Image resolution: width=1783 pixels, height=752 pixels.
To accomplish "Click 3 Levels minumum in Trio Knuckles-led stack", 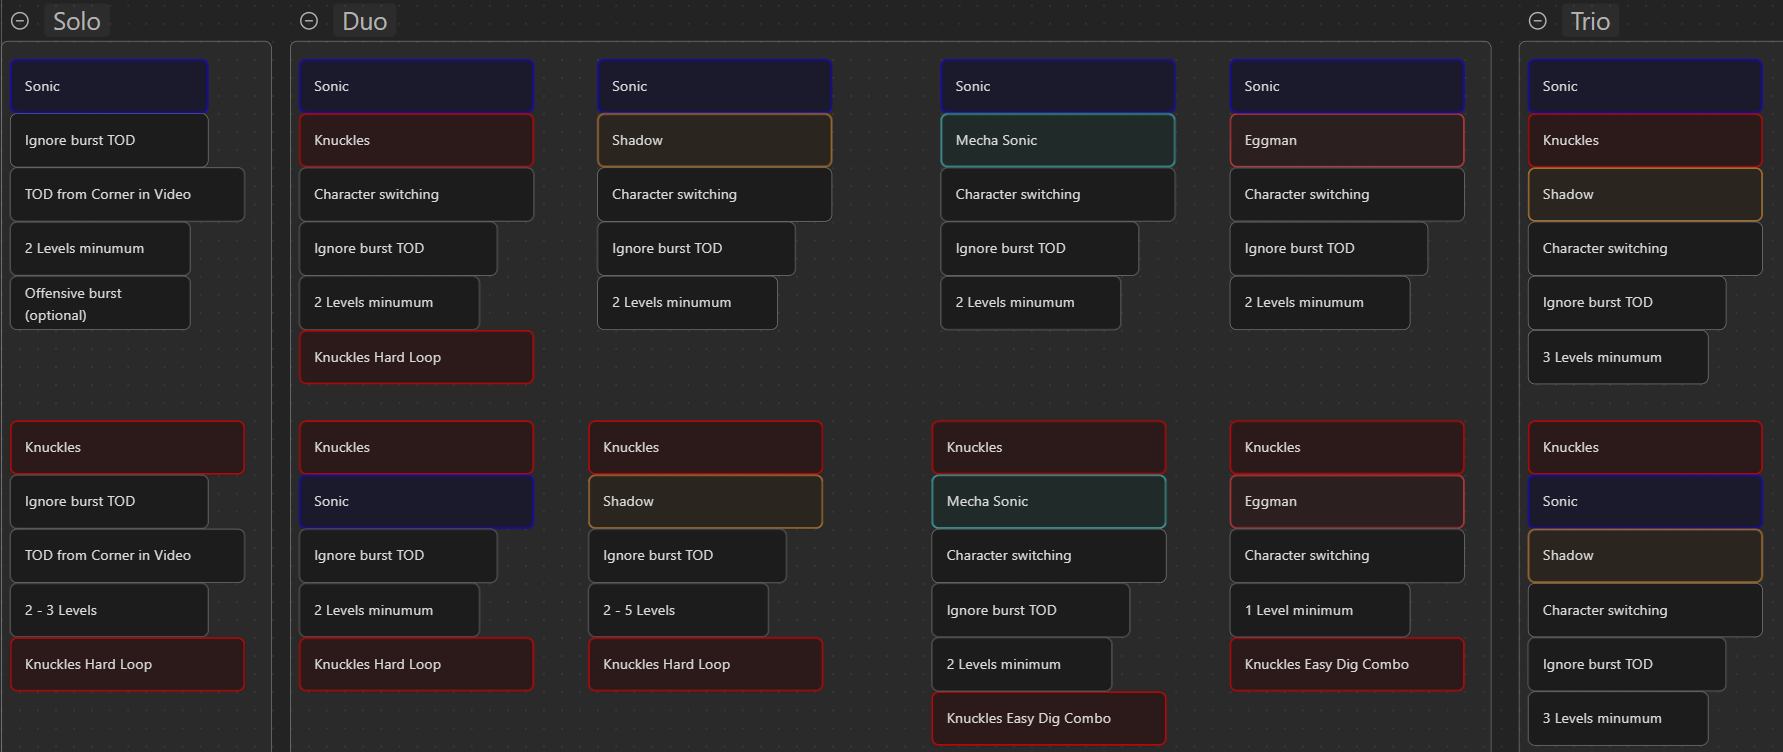I will point(1618,718).
